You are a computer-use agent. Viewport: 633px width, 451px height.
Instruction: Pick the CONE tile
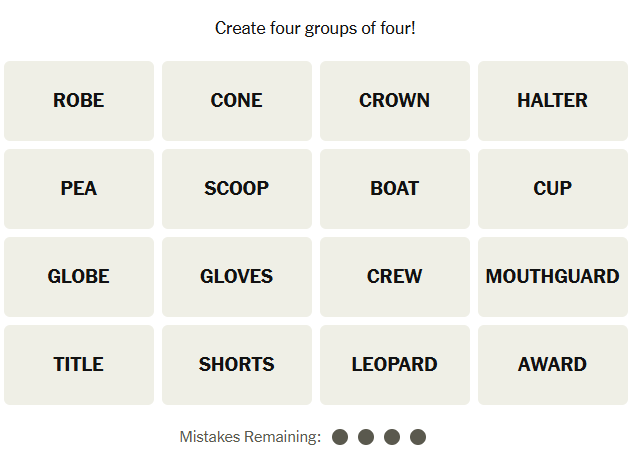coord(237,101)
